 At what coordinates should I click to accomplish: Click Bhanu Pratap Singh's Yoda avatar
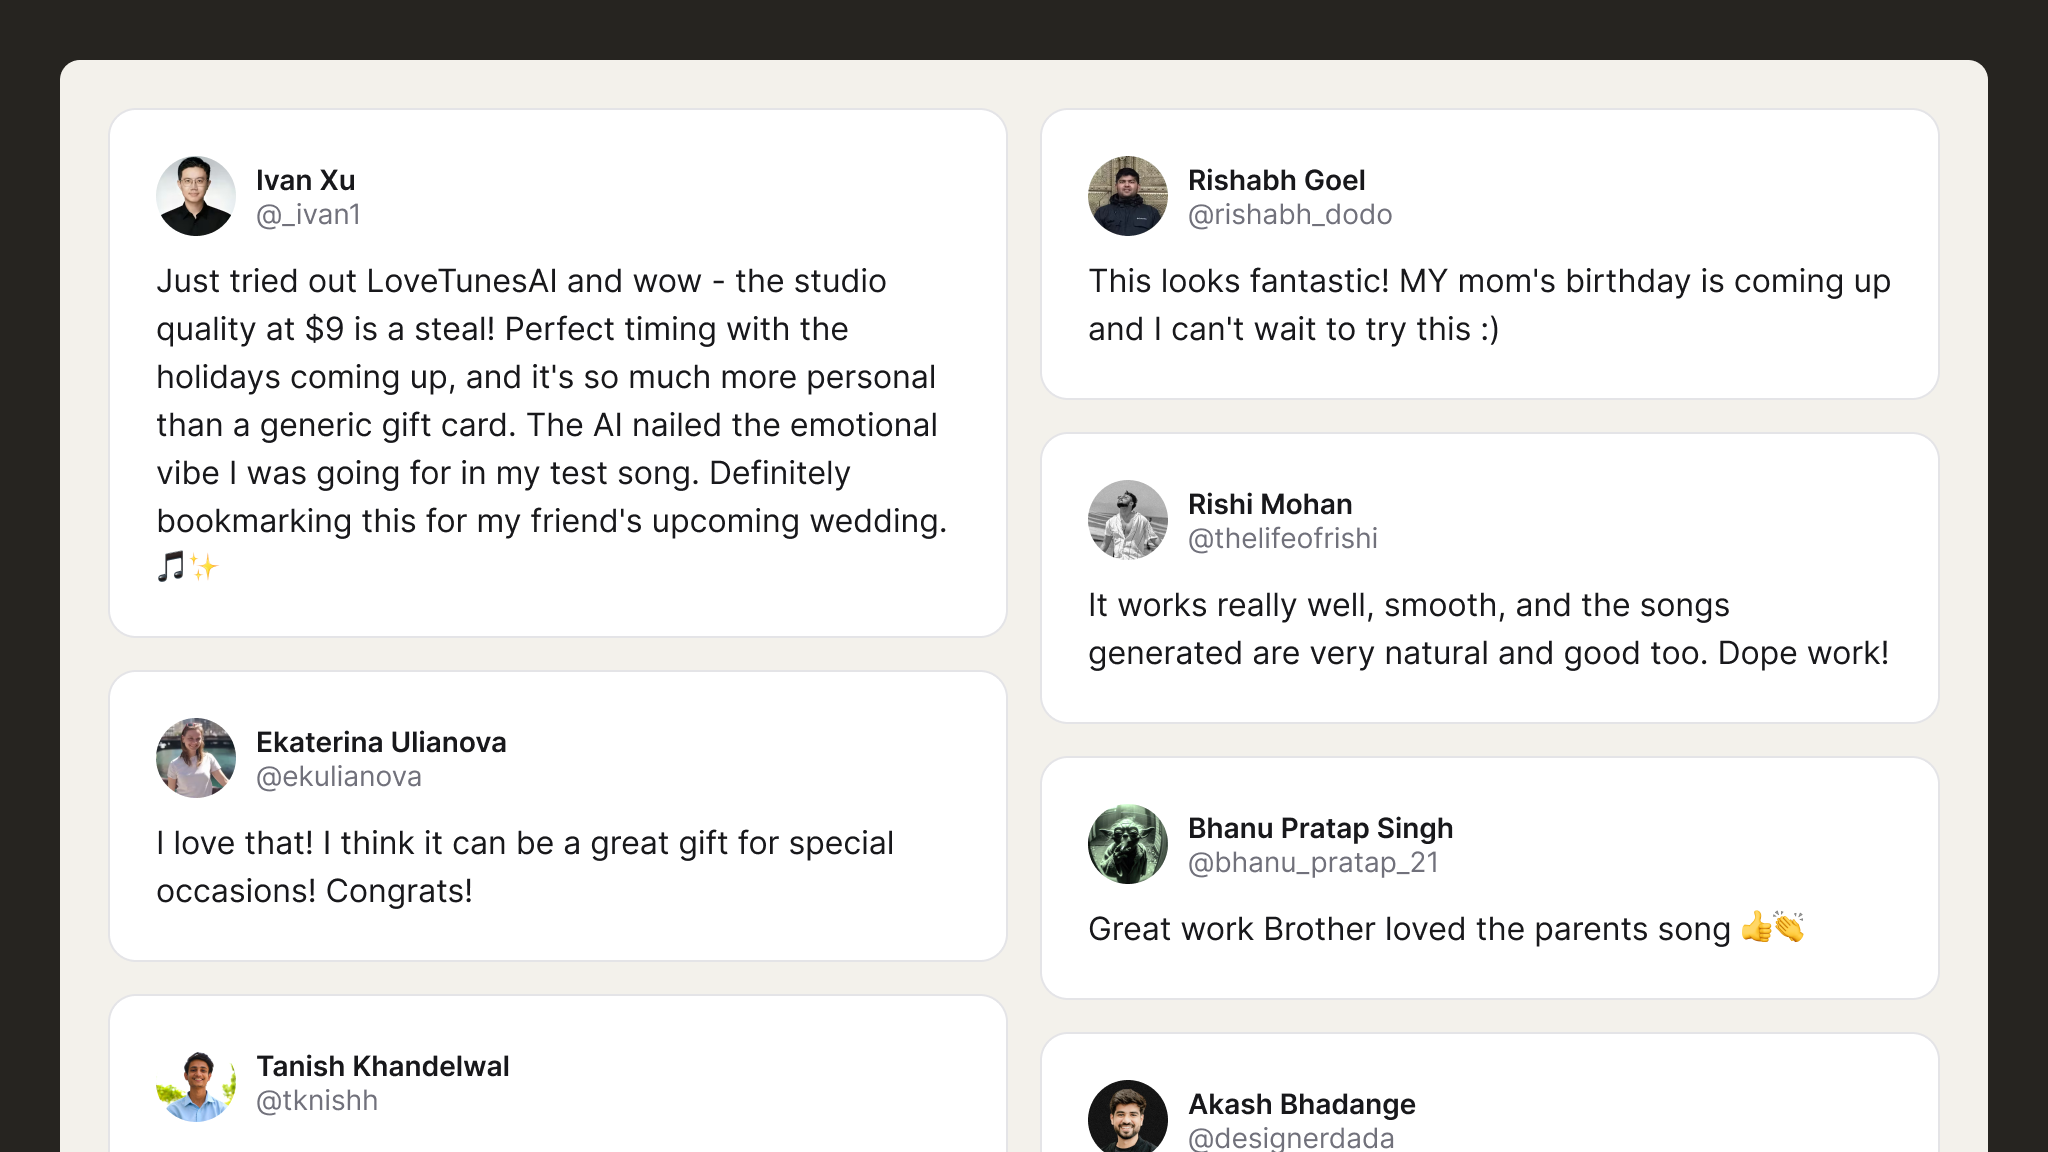(1128, 844)
